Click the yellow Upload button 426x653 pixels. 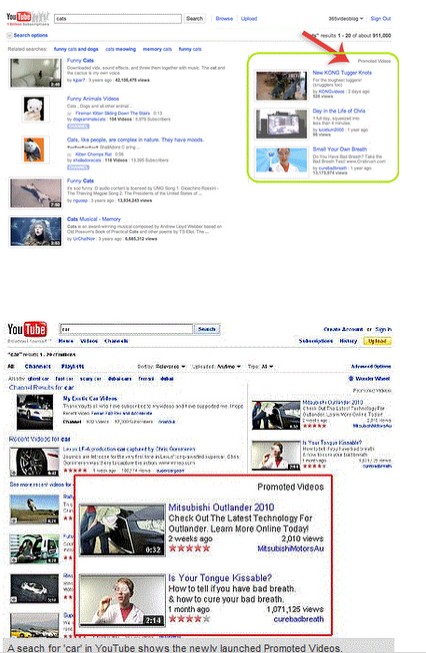[x=377, y=341]
